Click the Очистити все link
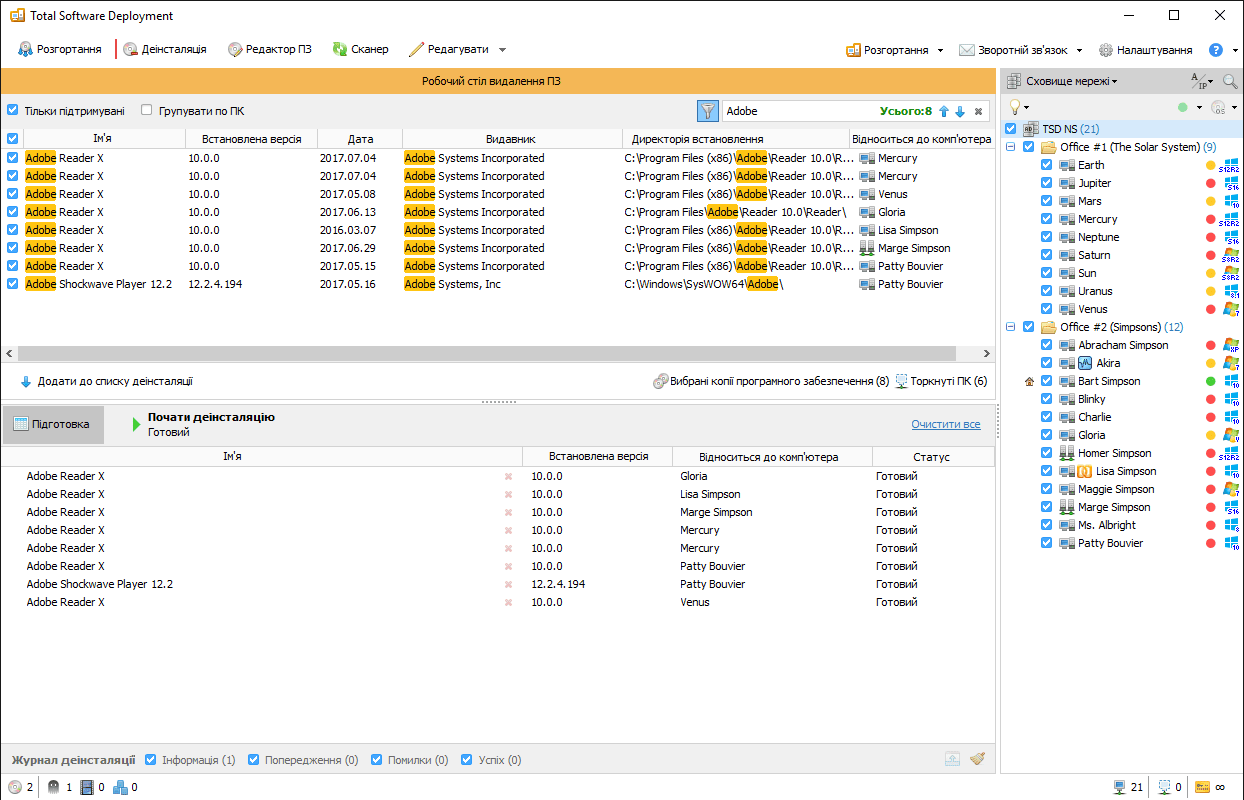 [x=945, y=424]
